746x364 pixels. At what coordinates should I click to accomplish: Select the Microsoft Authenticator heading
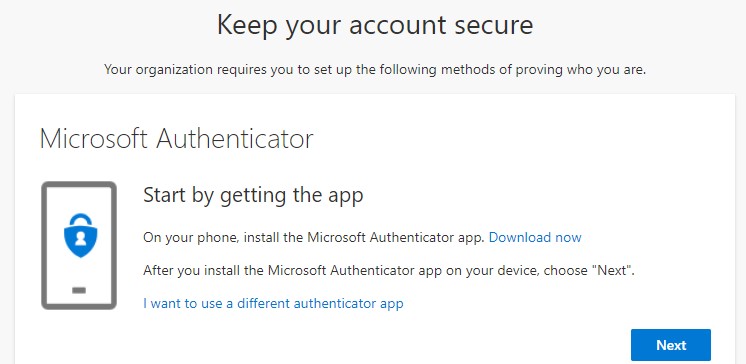pyautogui.click(x=177, y=139)
